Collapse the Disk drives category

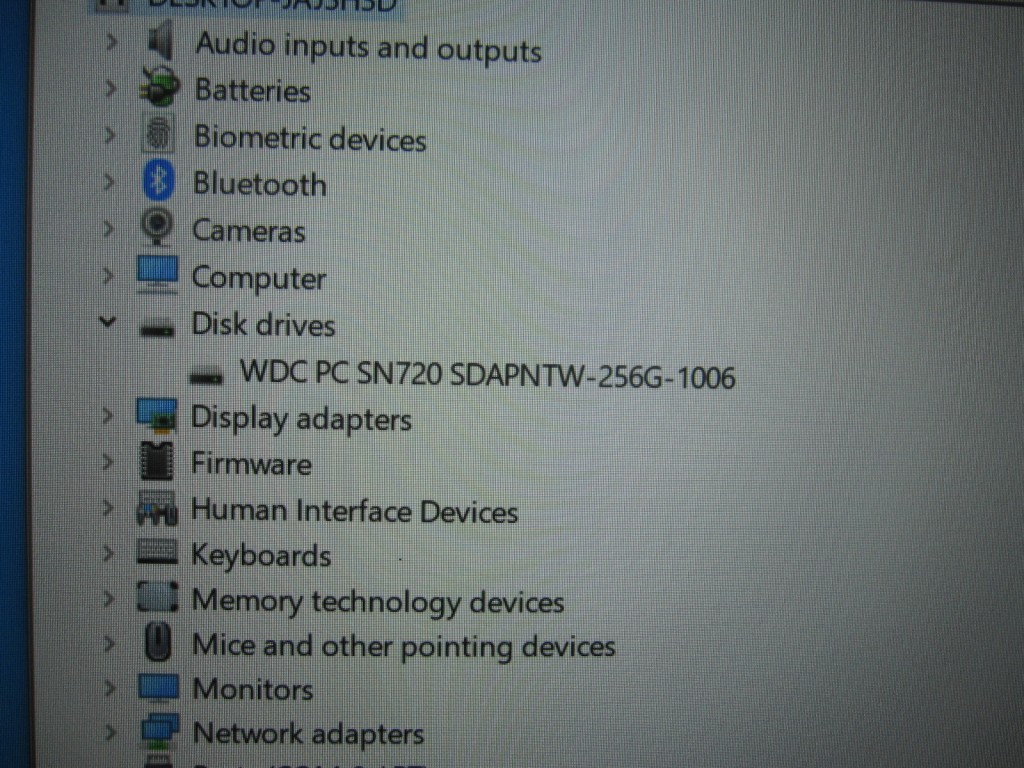(x=108, y=321)
